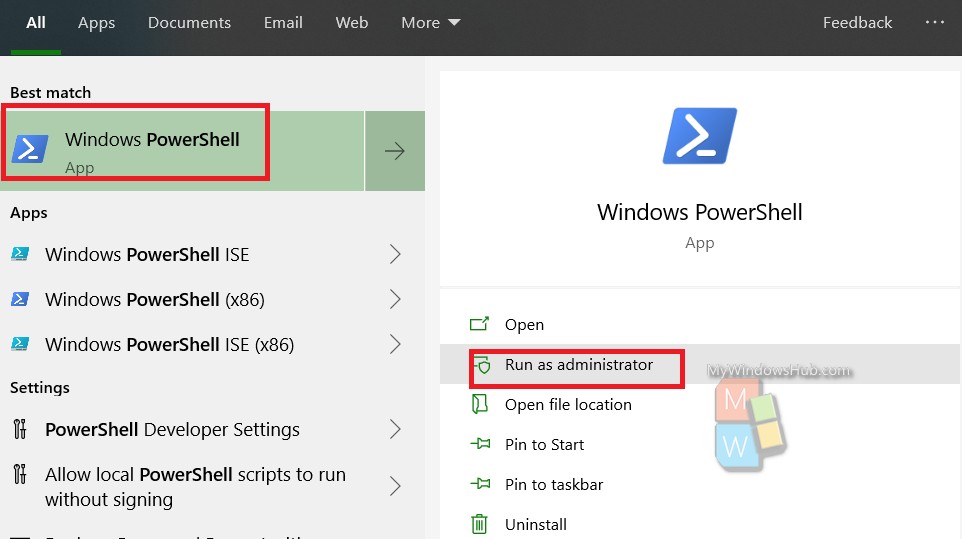Switch to the All search tab

[36, 23]
